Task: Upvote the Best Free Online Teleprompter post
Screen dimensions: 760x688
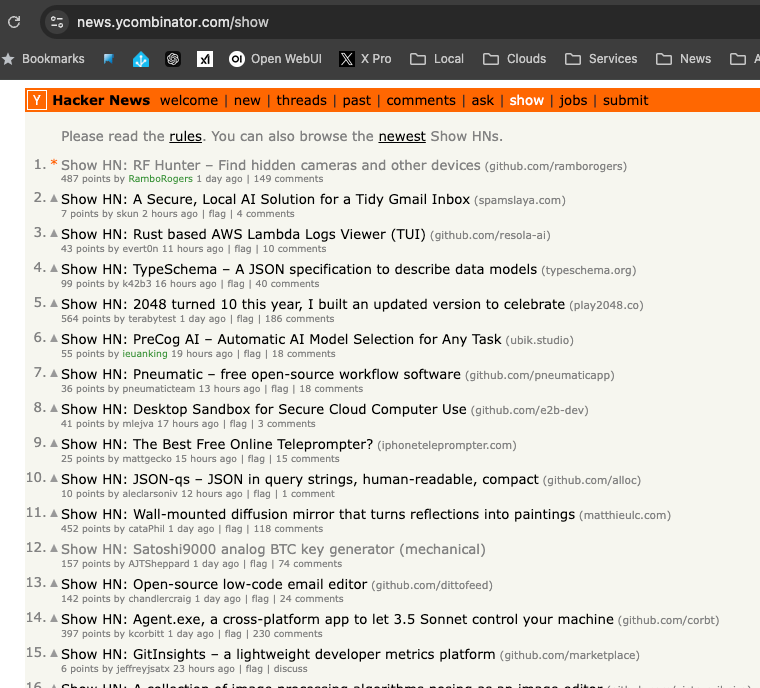Action: 54,443
